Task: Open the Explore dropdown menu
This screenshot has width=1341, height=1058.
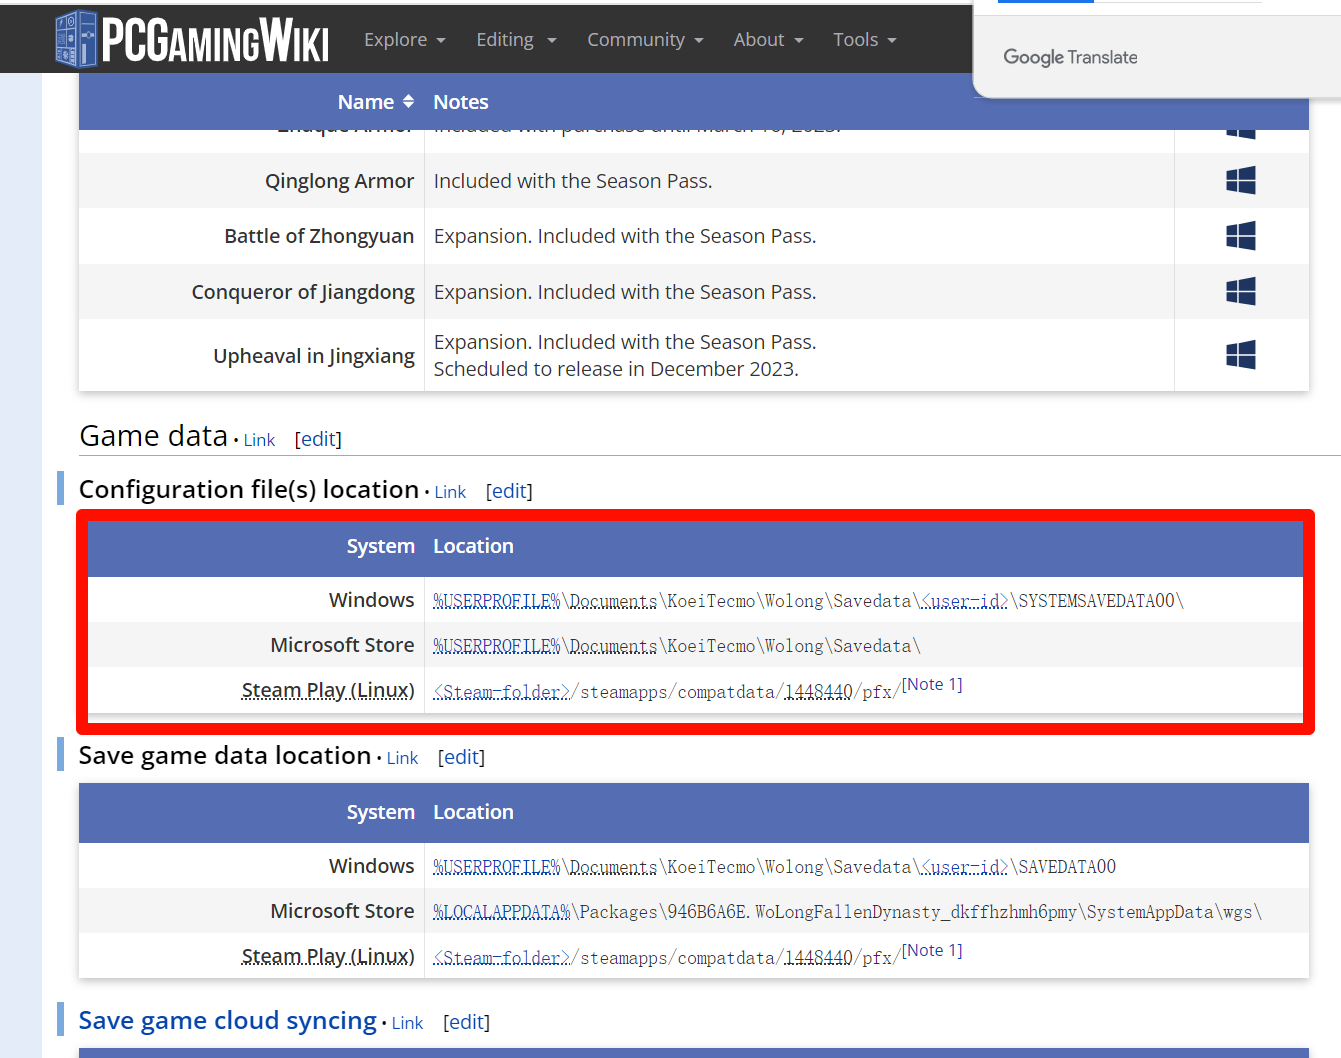Action: pos(404,40)
